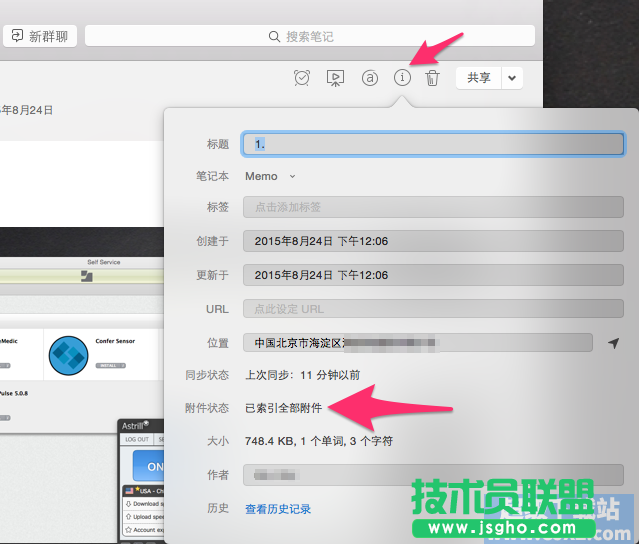This screenshot has height=544, width=639.
Task: Delete the note using the trash icon
Action: 432,78
